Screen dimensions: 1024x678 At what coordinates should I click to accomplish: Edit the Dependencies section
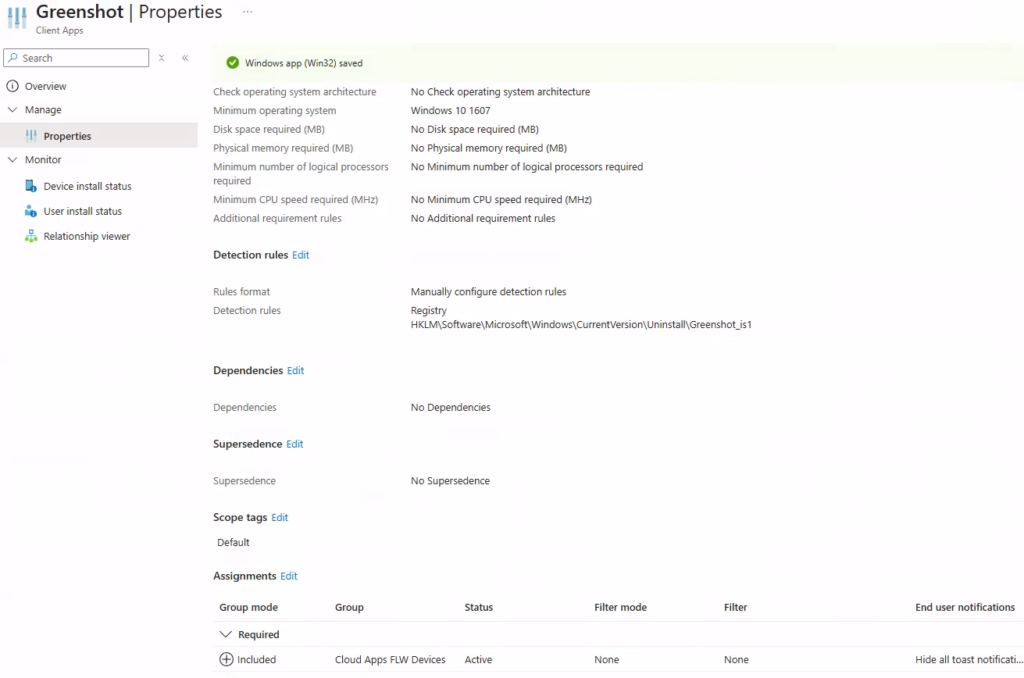click(x=295, y=371)
